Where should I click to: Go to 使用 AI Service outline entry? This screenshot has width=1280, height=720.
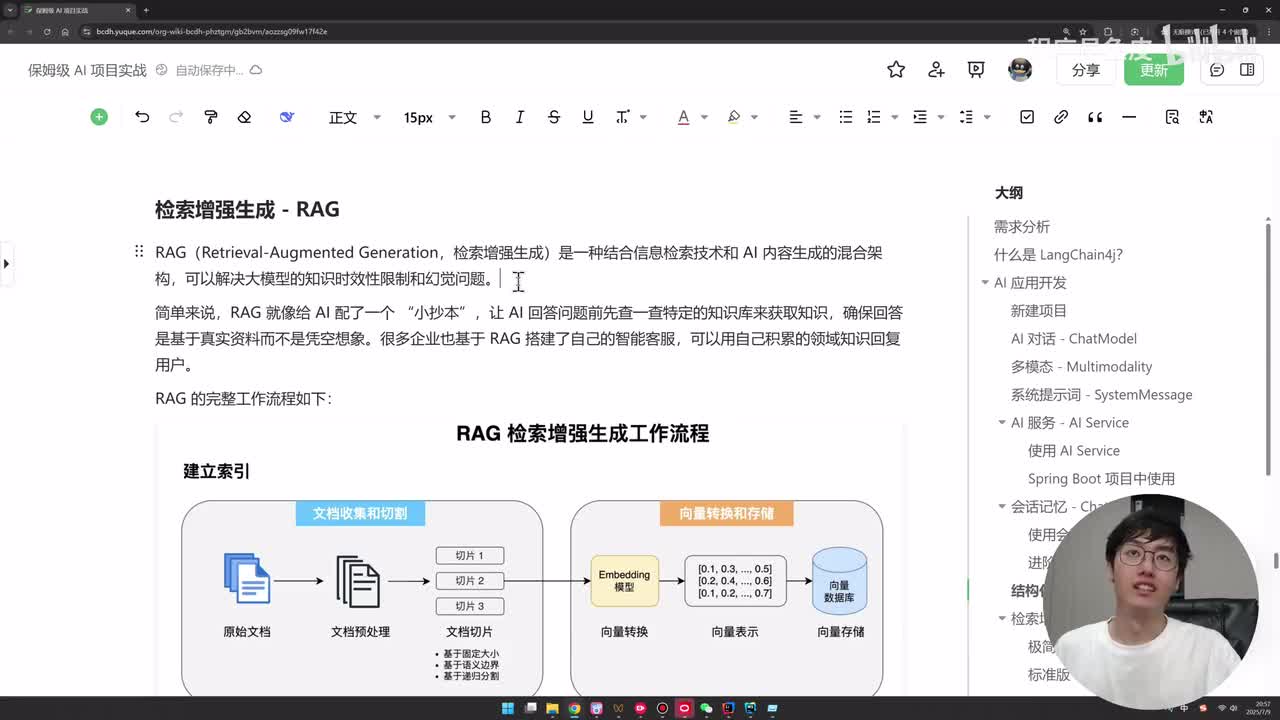[1074, 451]
